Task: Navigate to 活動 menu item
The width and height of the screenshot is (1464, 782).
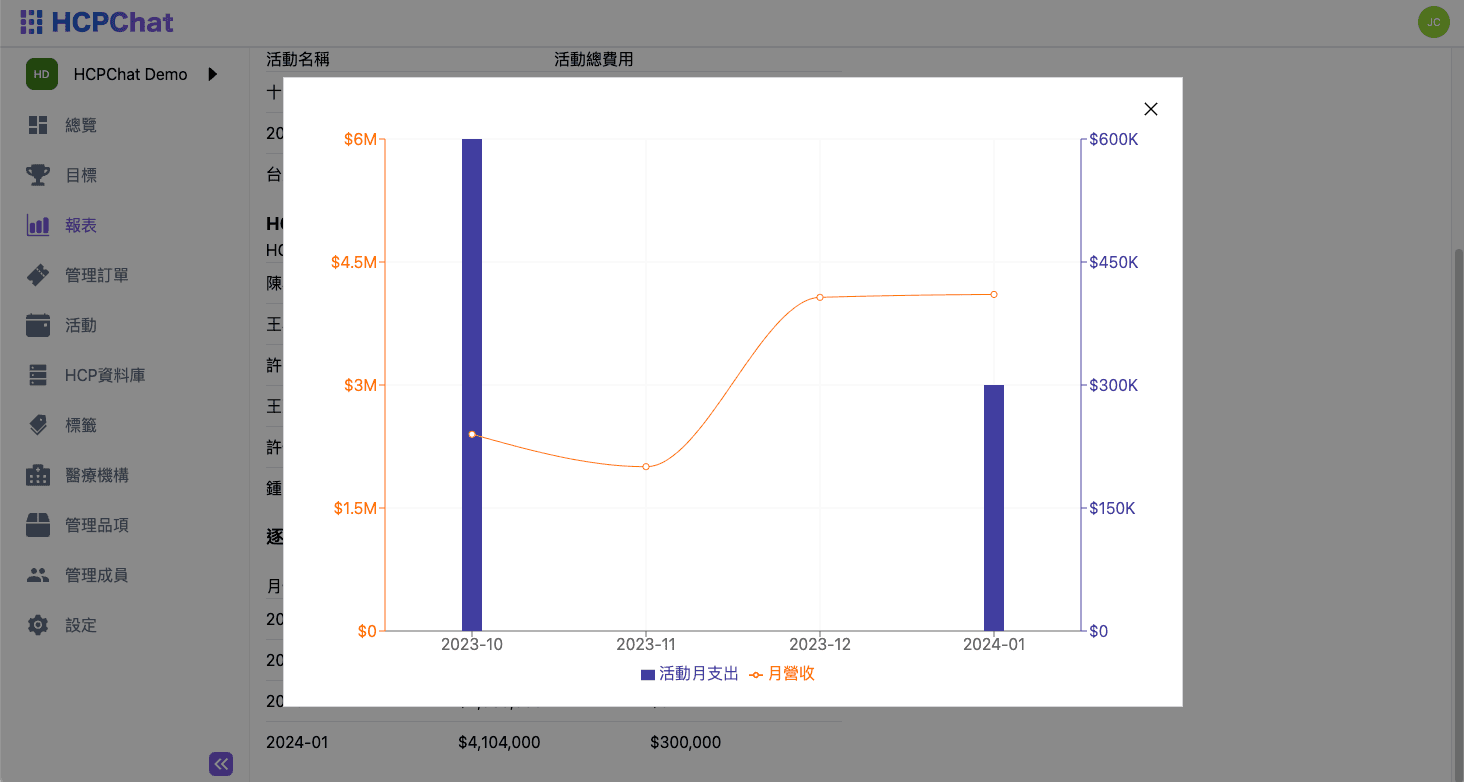Action: tap(81, 325)
